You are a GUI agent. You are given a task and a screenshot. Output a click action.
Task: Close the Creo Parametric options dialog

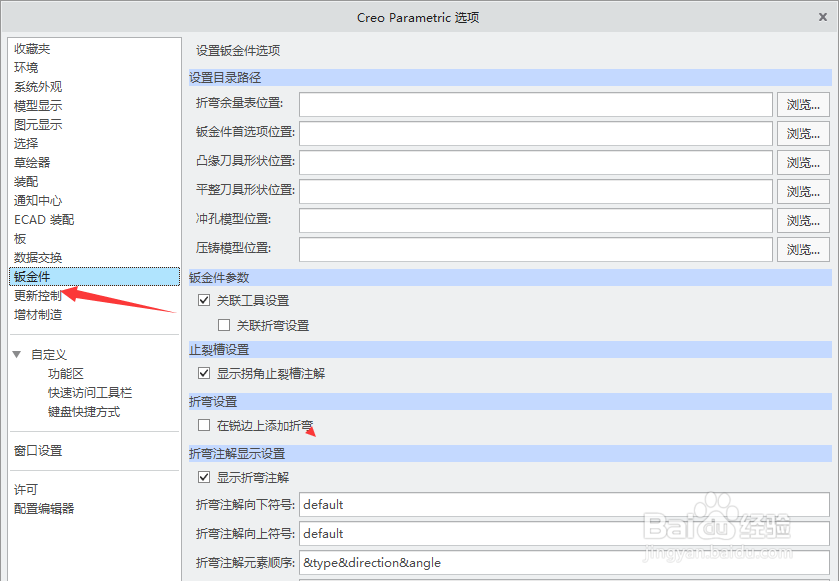coord(822,17)
